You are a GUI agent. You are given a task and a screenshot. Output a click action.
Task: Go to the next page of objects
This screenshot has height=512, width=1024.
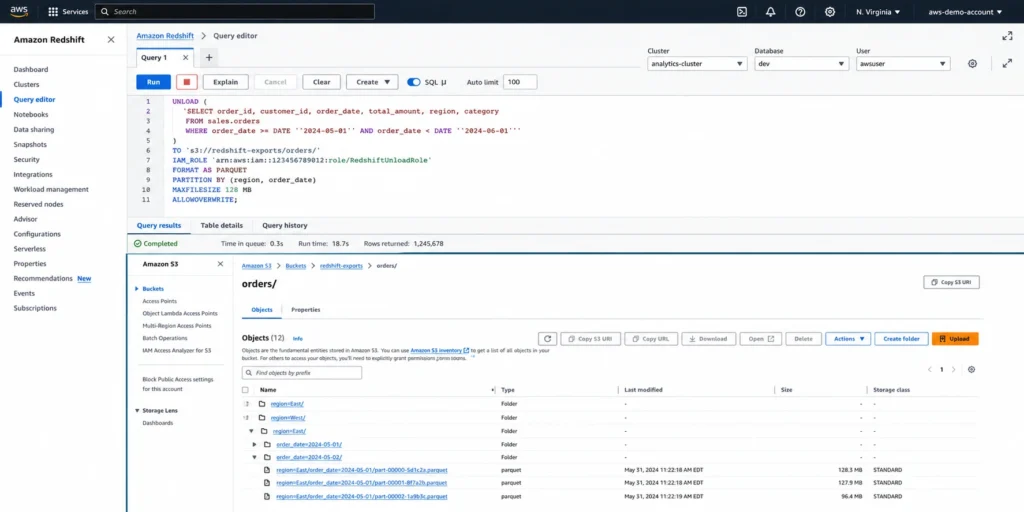953,370
